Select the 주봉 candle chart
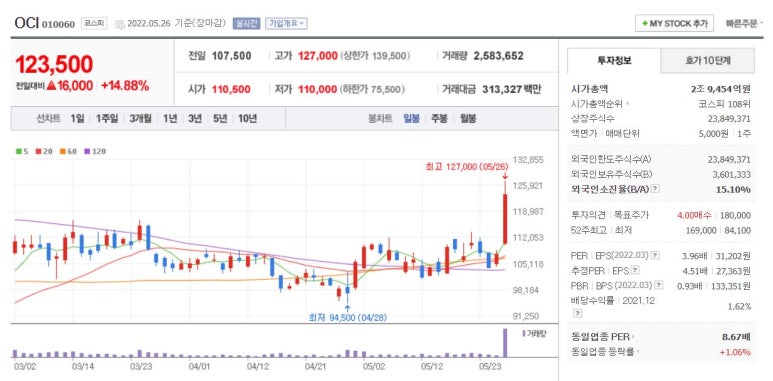Image resolution: width=773 pixels, height=381 pixels. tap(439, 118)
